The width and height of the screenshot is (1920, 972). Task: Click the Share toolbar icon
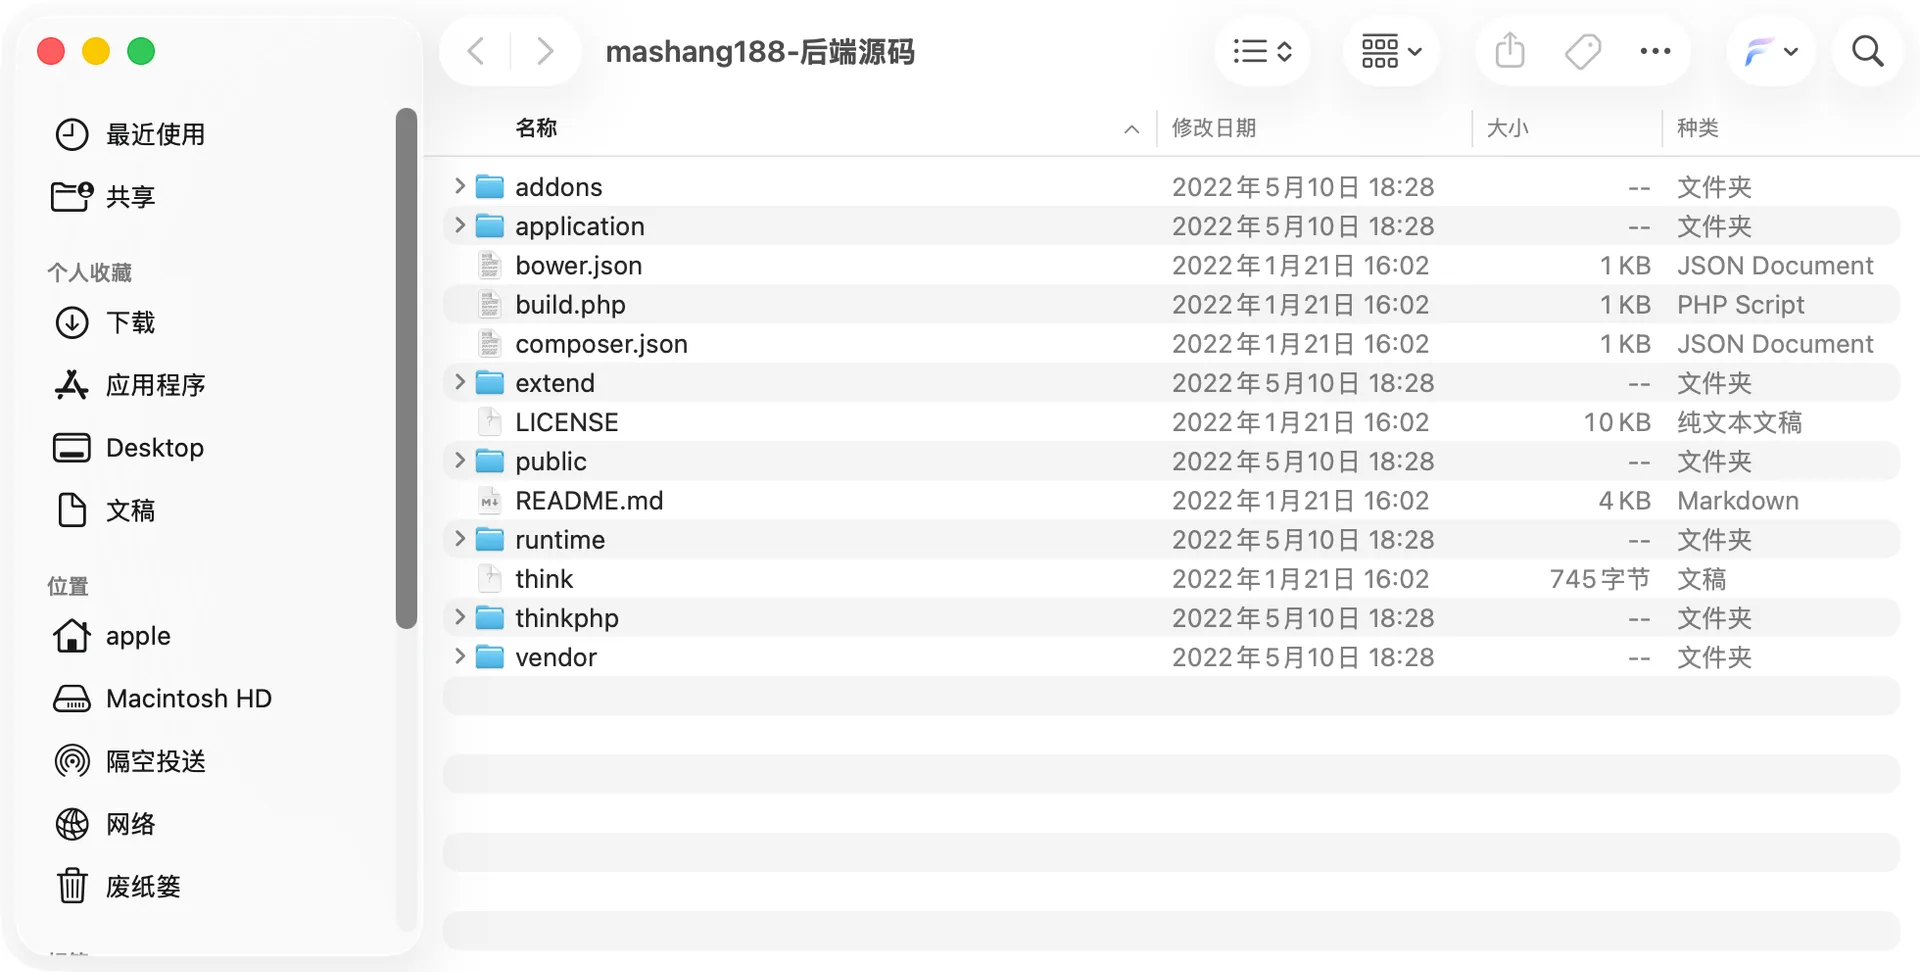coord(1510,51)
